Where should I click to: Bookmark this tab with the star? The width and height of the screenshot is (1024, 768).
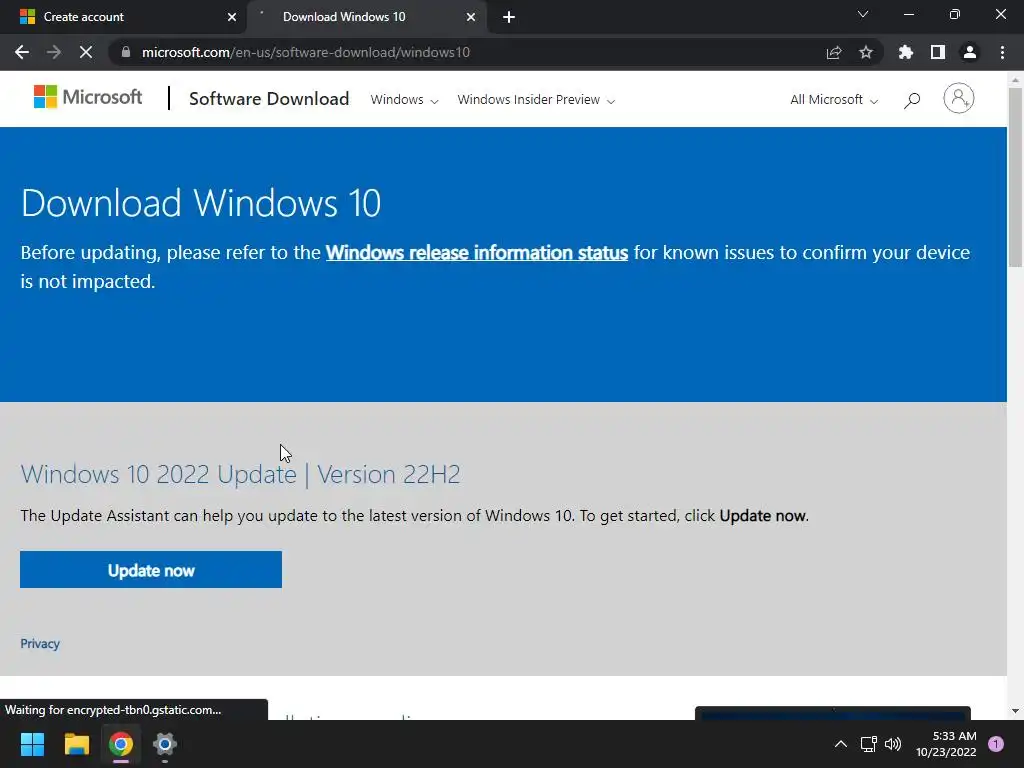pos(866,52)
